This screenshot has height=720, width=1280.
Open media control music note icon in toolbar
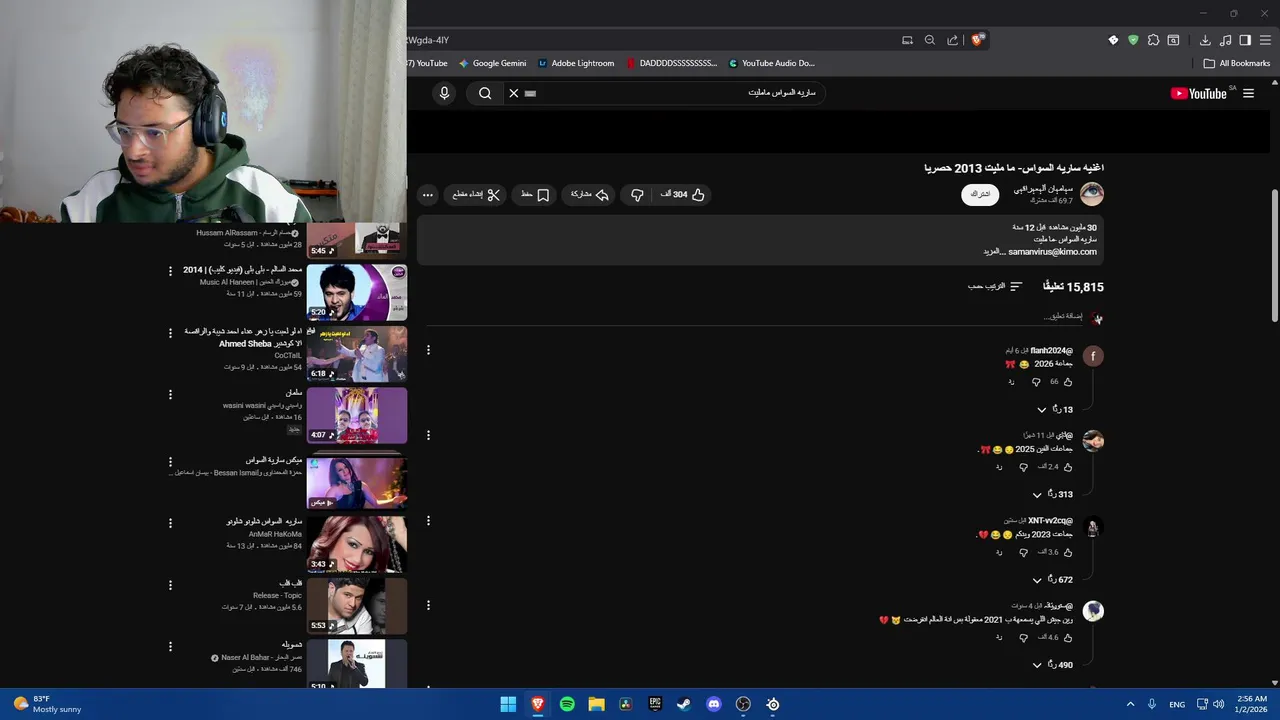[1226, 40]
